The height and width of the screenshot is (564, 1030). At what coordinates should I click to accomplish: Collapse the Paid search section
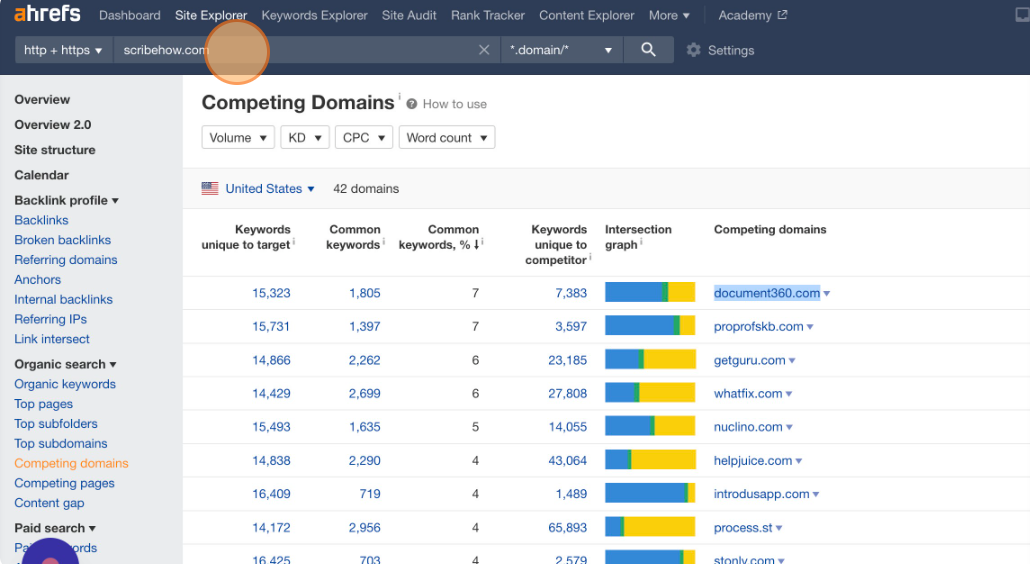[55, 528]
